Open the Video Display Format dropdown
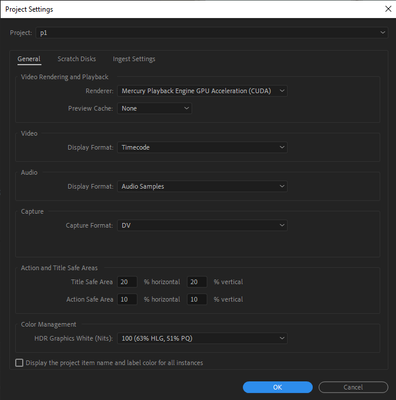396x400 pixels. click(202, 147)
